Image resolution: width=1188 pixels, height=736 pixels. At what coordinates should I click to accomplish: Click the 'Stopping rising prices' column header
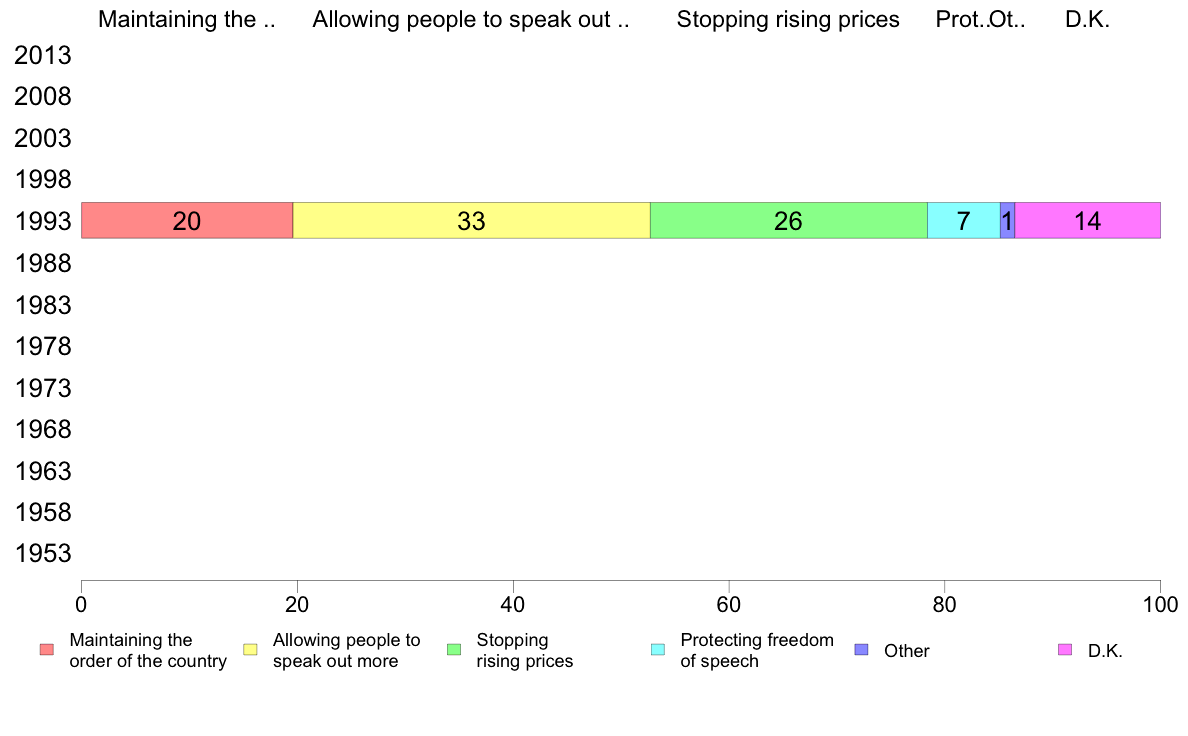pos(788,20)
